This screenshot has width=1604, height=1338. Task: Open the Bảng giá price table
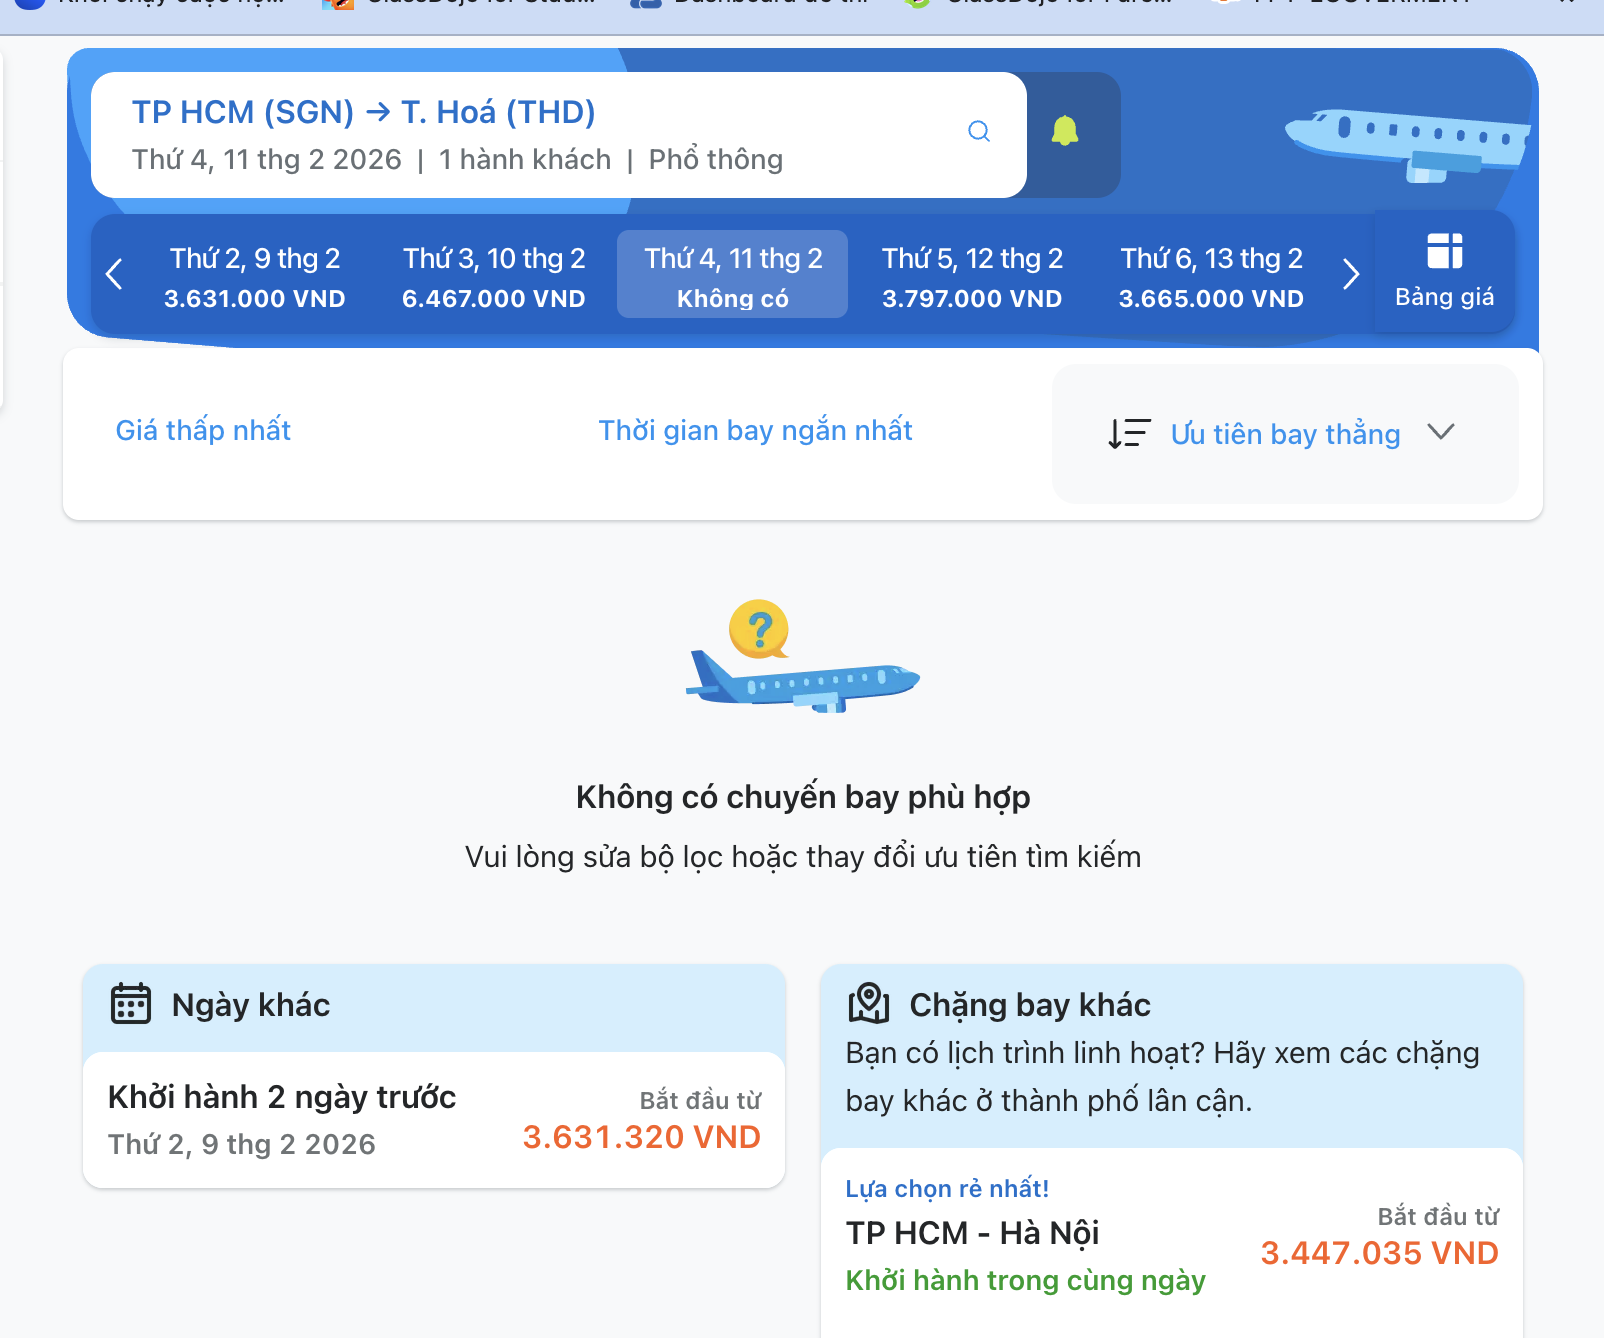coord(1443,272)
